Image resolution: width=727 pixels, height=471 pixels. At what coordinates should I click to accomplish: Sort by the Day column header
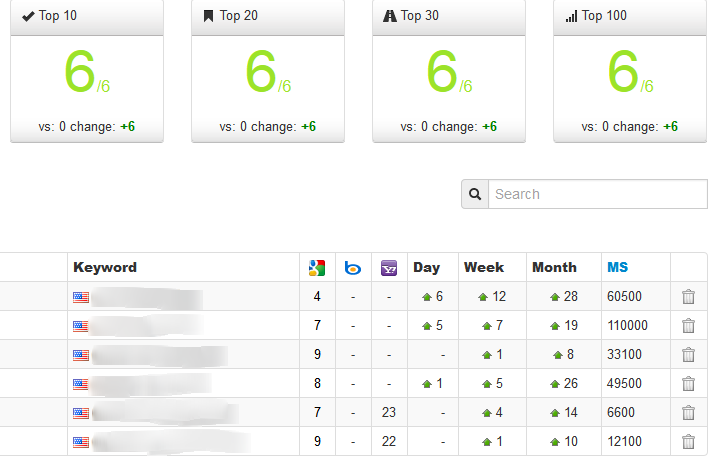427,267
